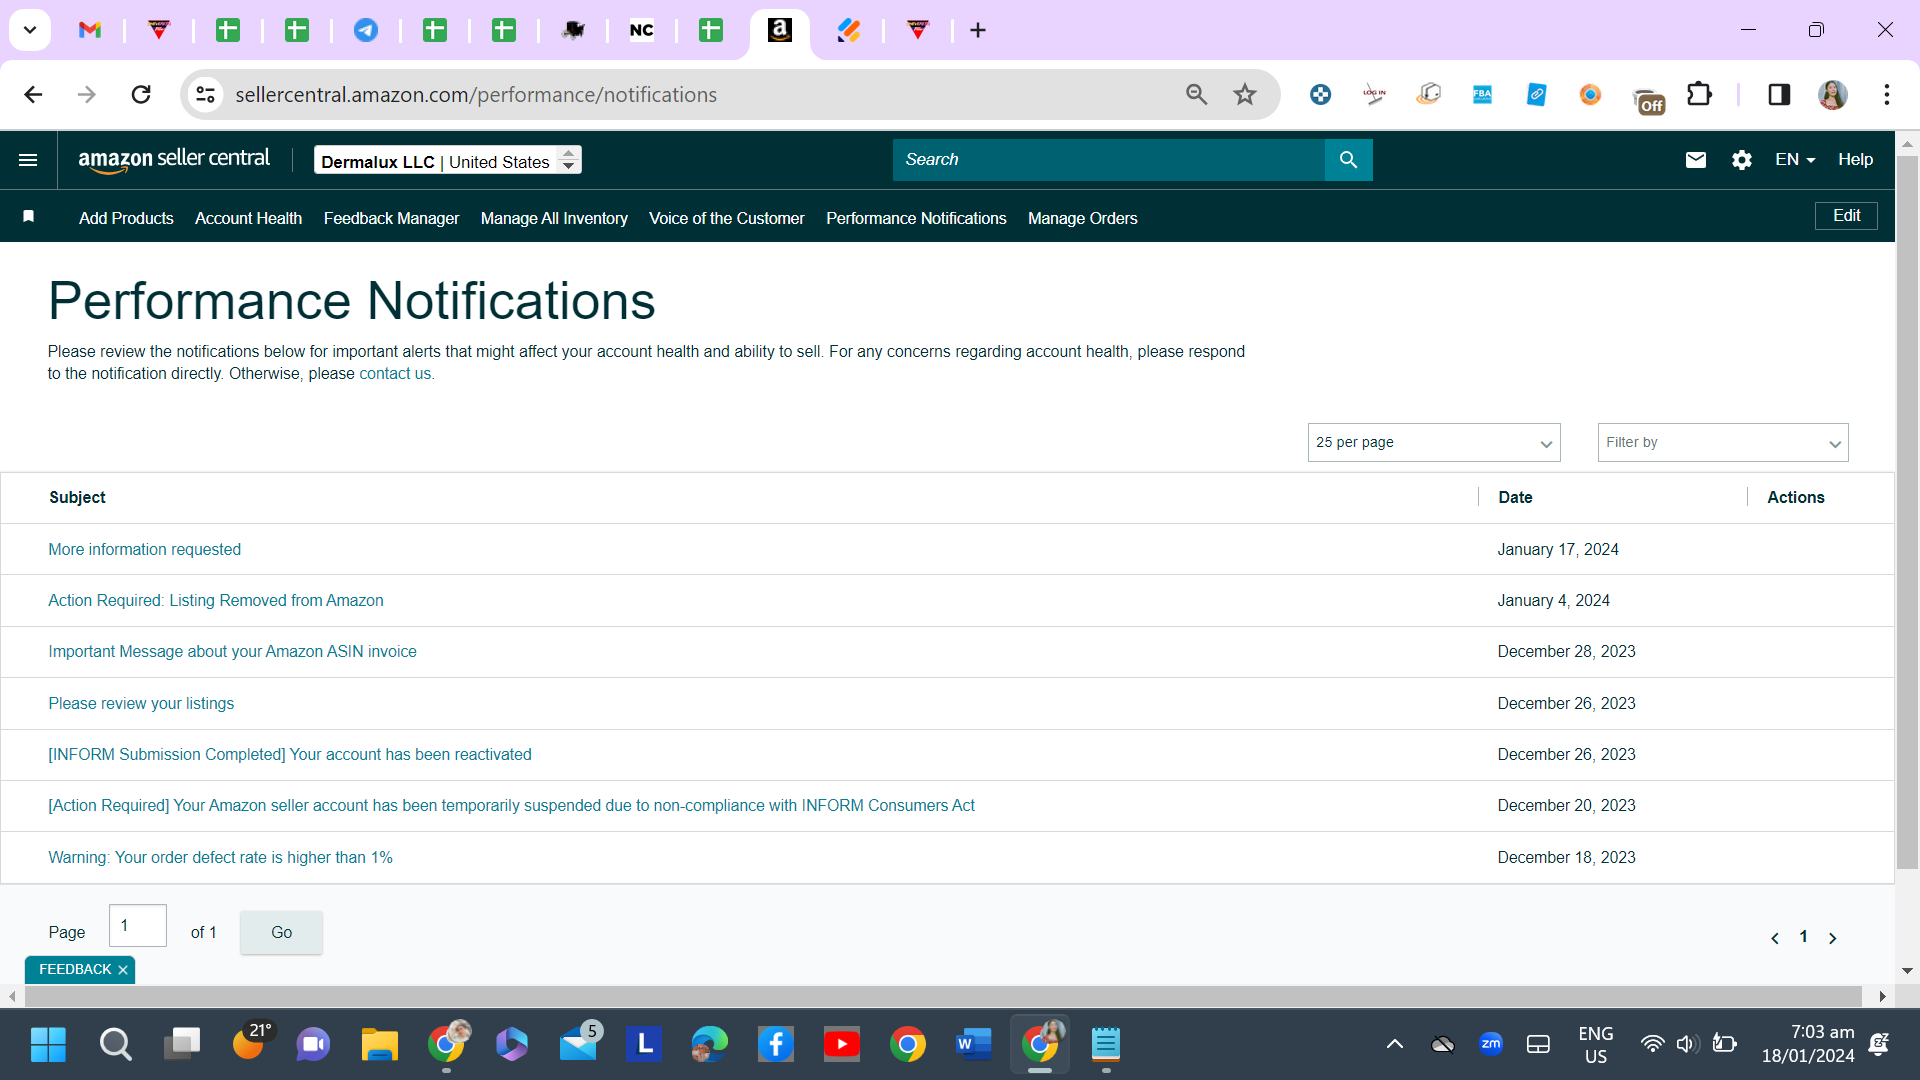
Task: Go to previous page of notifications
Action: pos(1775,938)
